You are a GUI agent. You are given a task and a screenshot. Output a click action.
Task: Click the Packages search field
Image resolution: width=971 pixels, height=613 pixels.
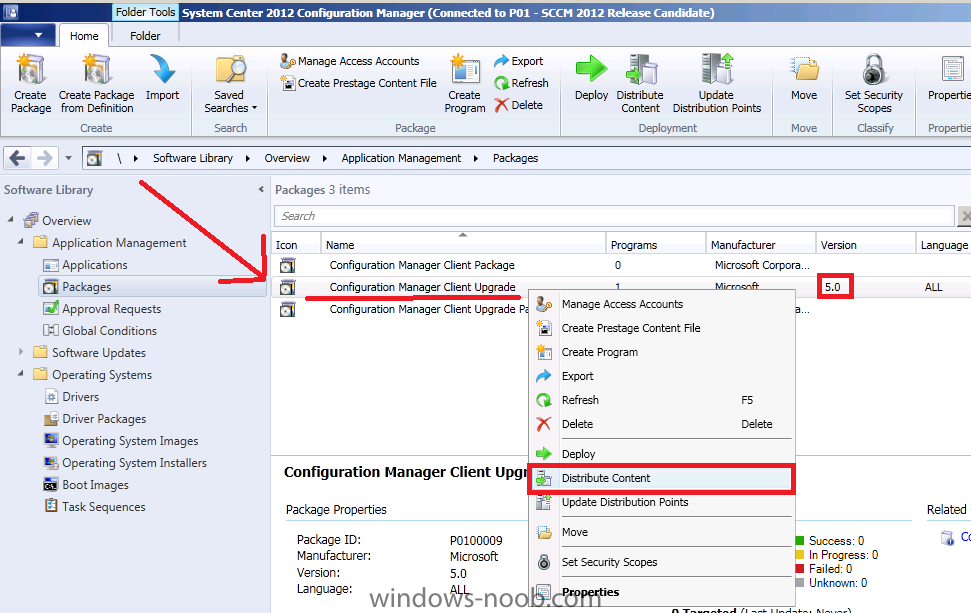(x=614, y=215)
